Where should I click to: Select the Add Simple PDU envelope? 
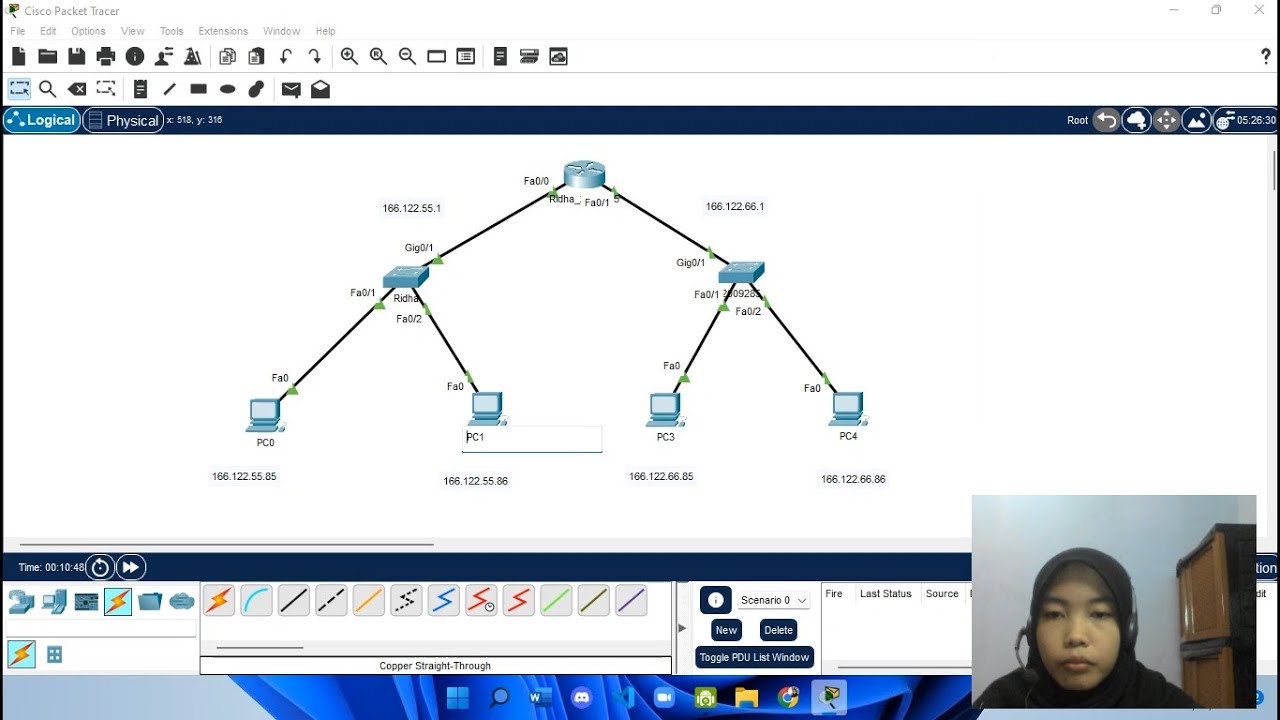291,89
